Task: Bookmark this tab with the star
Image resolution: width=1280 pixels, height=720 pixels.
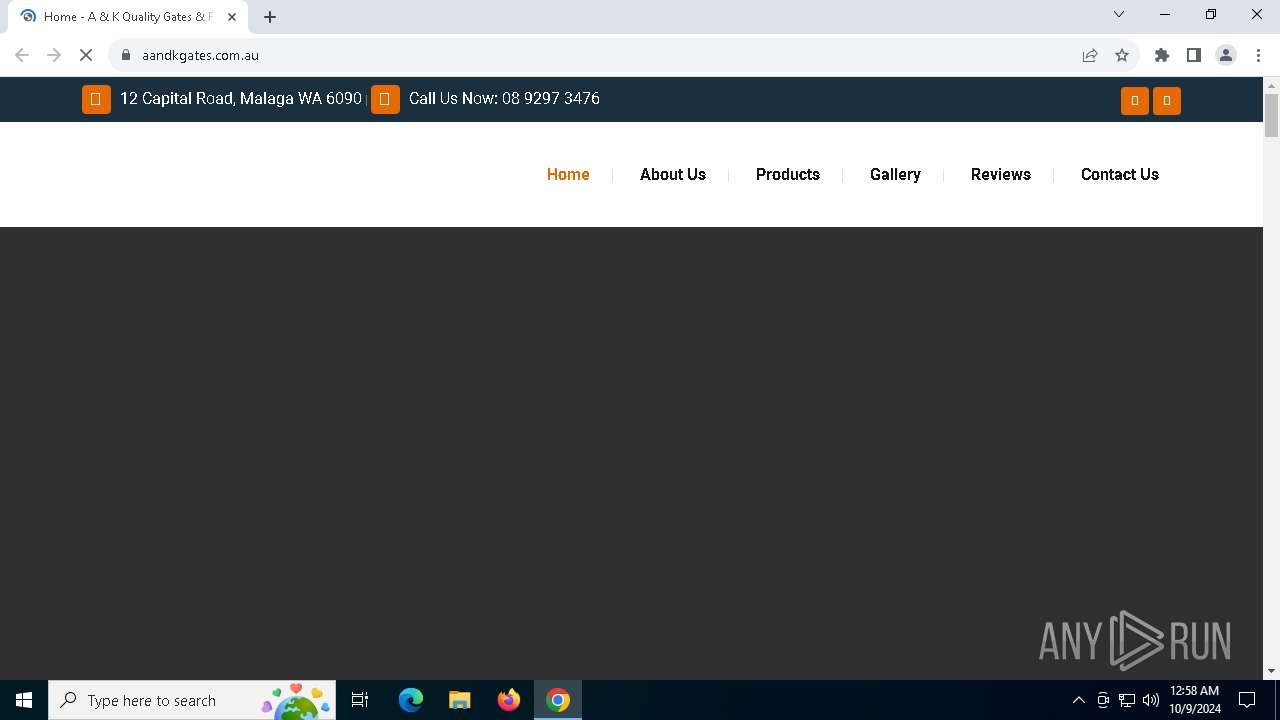Action: [x=1122, y=55]
